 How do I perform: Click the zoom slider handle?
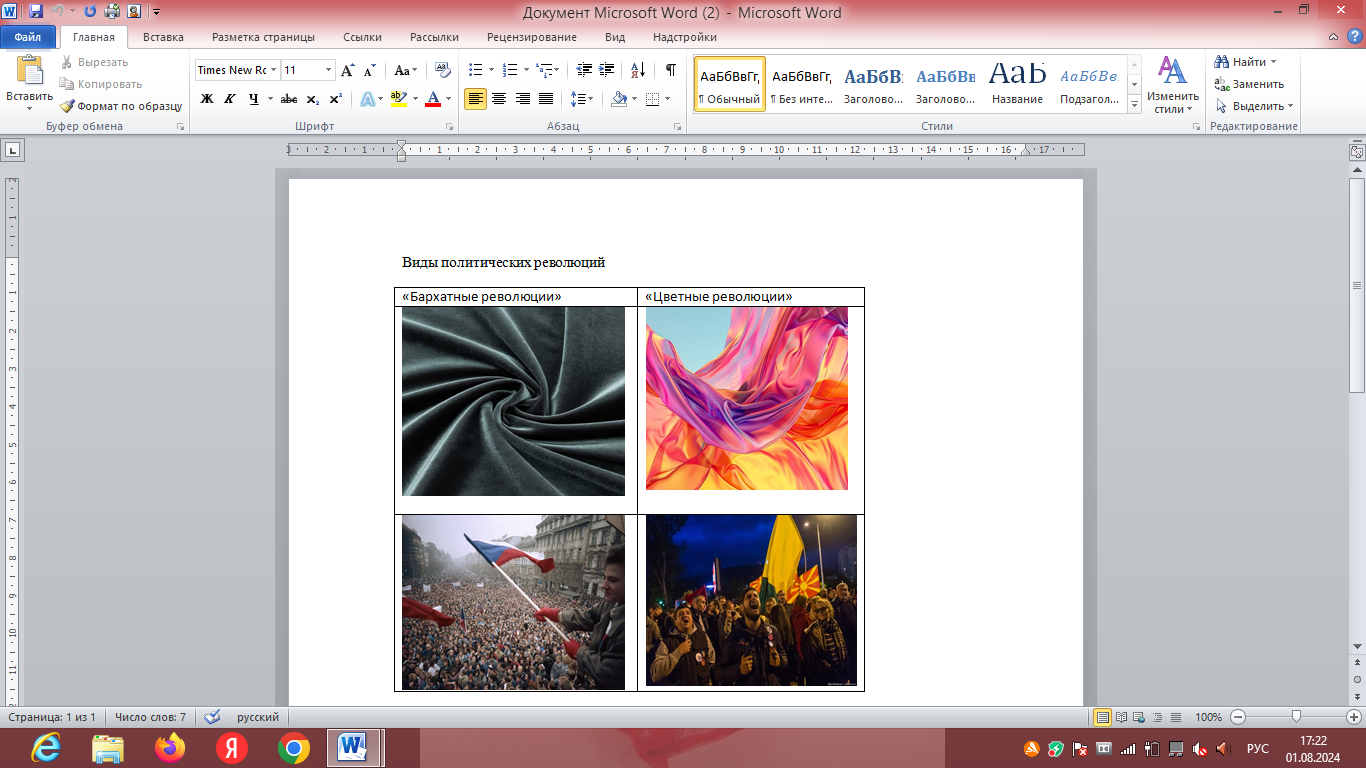tap(1296, 717)
